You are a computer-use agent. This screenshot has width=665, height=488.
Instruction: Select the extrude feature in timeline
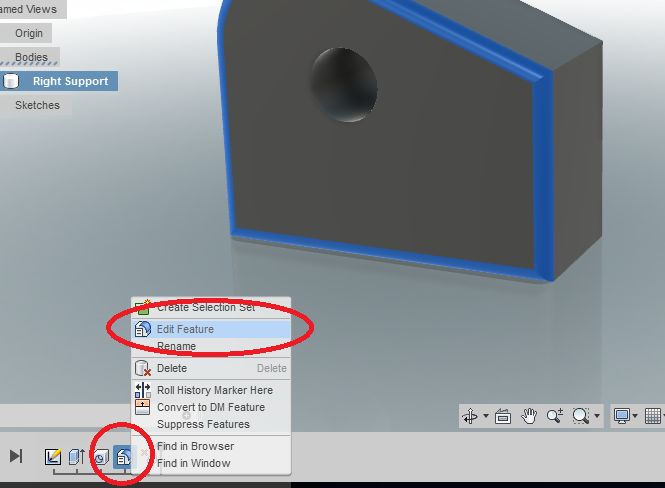click(77, 457)
